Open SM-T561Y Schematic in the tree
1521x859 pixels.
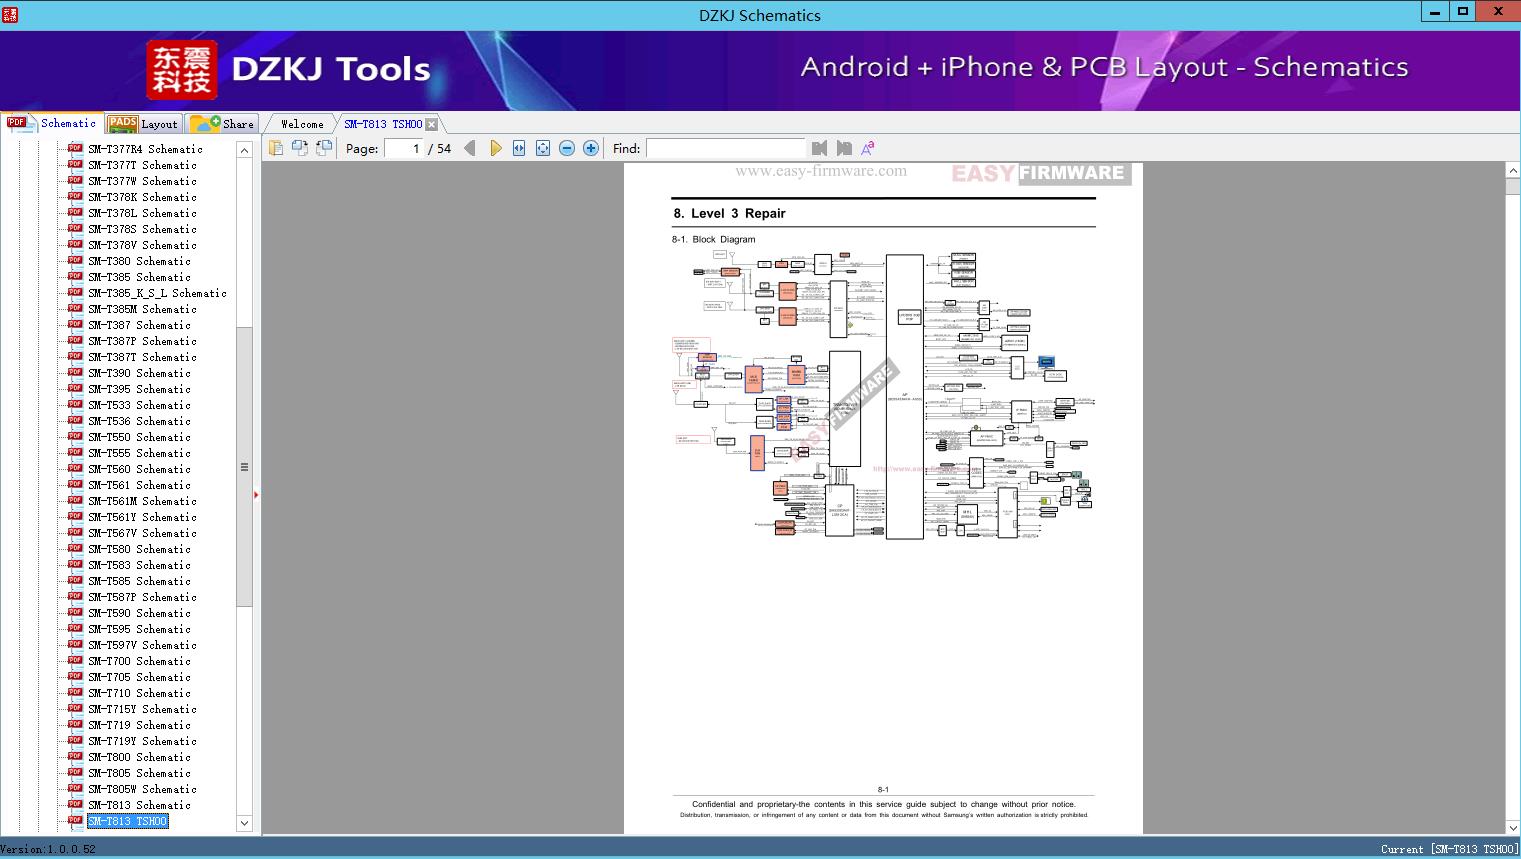[142, 517]
